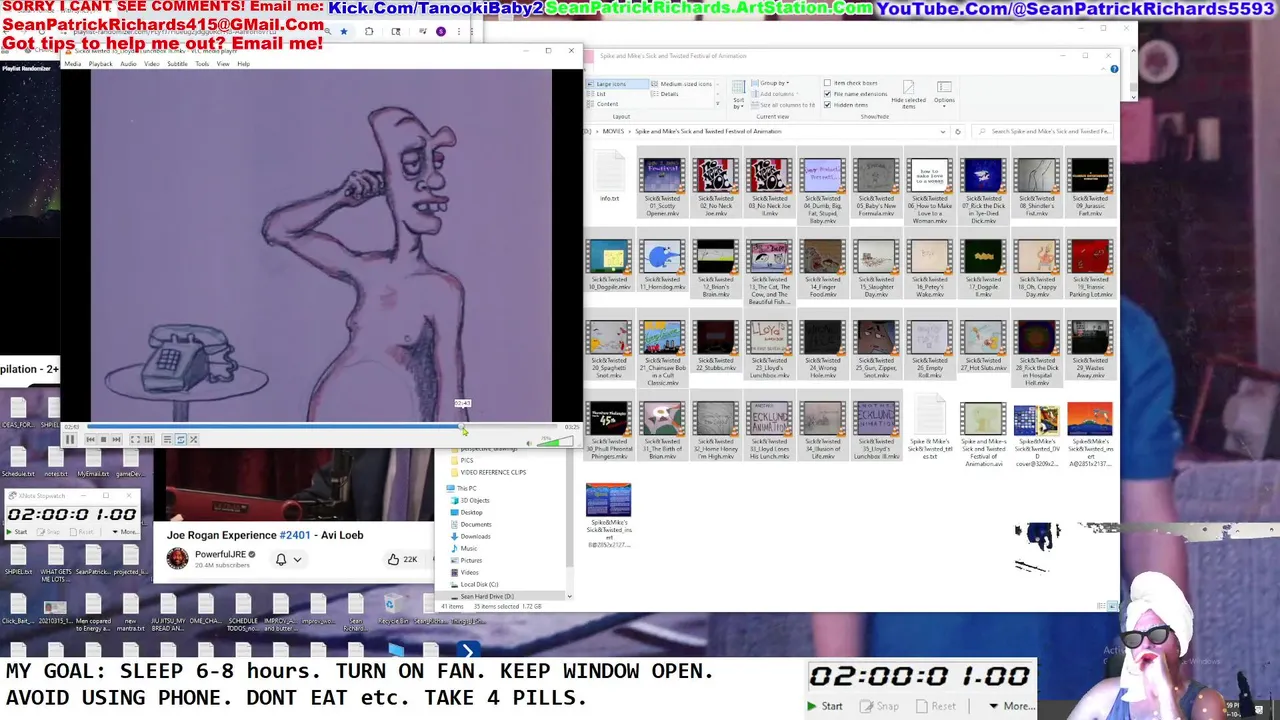The height and width of the screenshot is (720, 1280).
Task: Toggle VLC loop mode button
Action: [x=180, y=439]
